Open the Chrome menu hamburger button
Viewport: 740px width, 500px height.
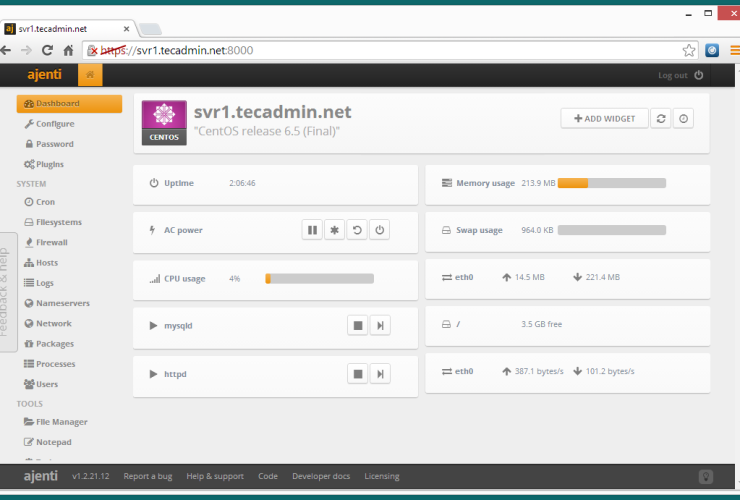point(734,50)
